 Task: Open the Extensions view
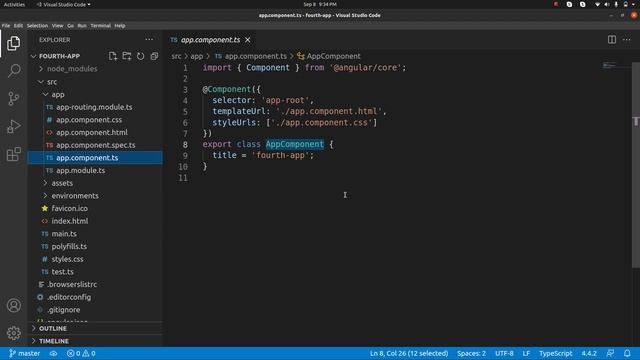[13, 154]
